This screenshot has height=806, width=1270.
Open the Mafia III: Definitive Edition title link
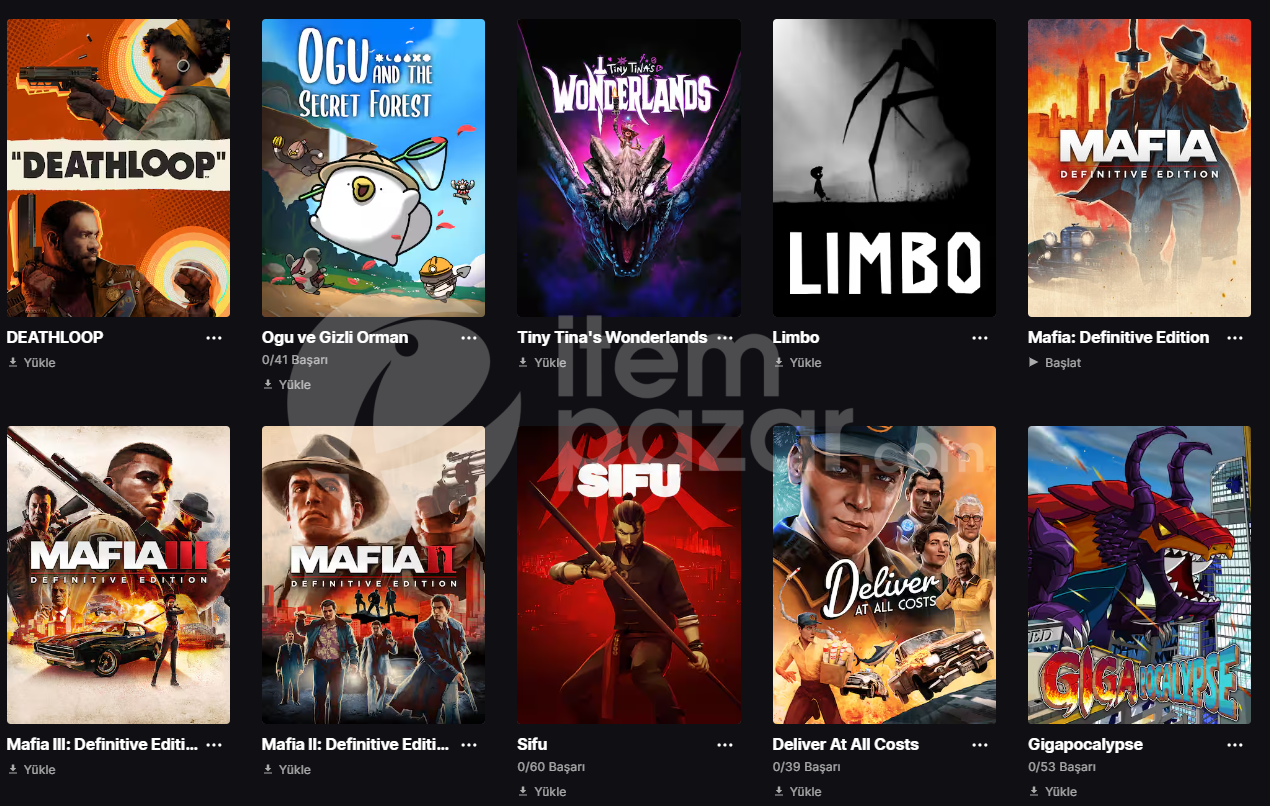click(103, 745)
